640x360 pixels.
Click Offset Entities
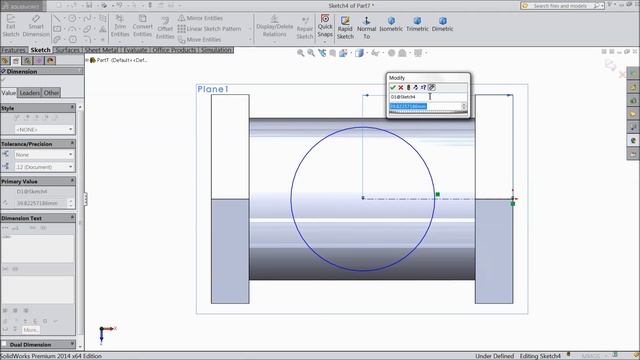coord(165,28)
